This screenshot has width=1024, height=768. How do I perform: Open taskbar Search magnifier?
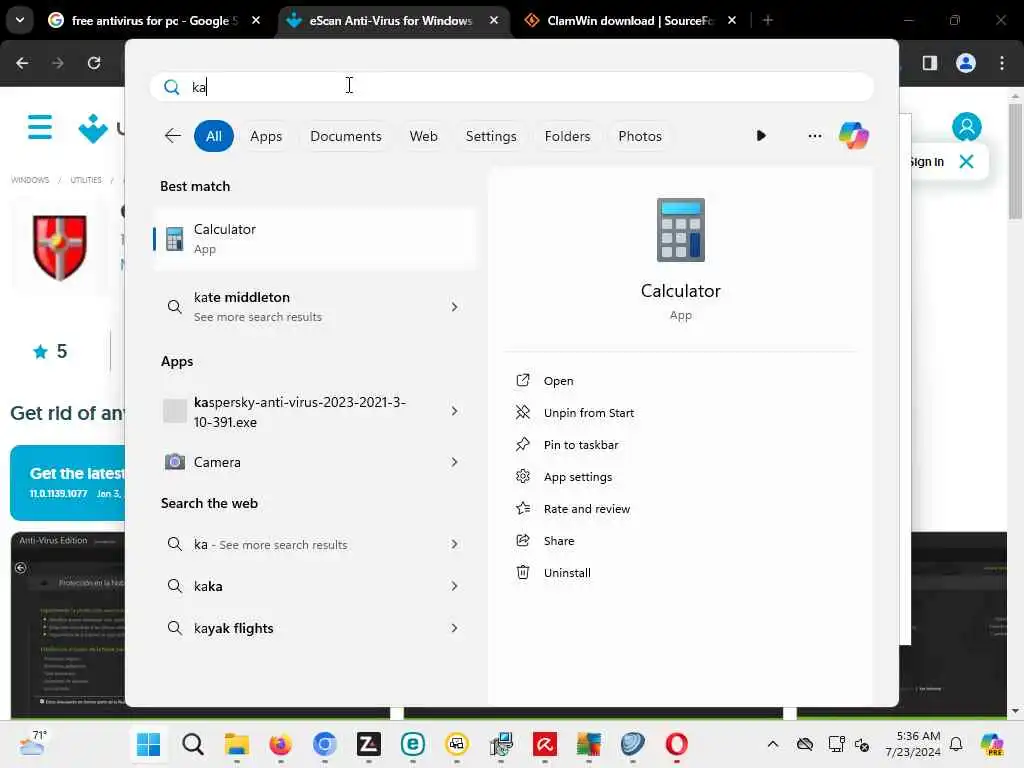point(193,744)
